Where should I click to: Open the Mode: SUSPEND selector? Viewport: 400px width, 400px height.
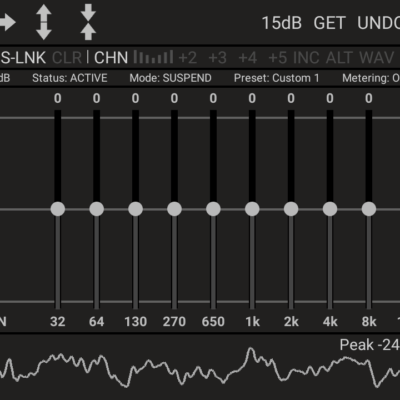170,78
